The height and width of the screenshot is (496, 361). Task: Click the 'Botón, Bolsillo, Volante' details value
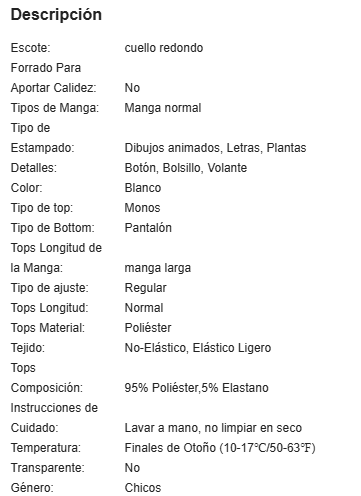pos(186,168)
